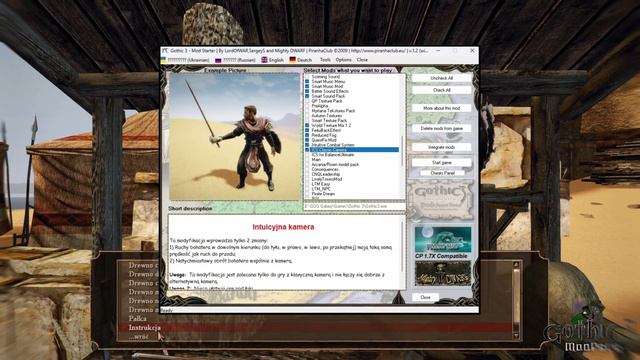This screenshot has height=360, width=640.
Task: Select '...wróć' in the background game menu
Action: (138, 336)
